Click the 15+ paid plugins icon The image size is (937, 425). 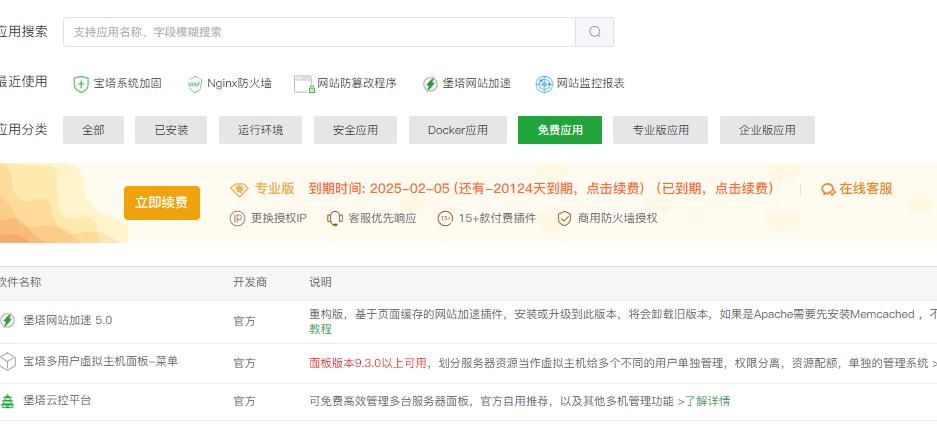(445, 218)
